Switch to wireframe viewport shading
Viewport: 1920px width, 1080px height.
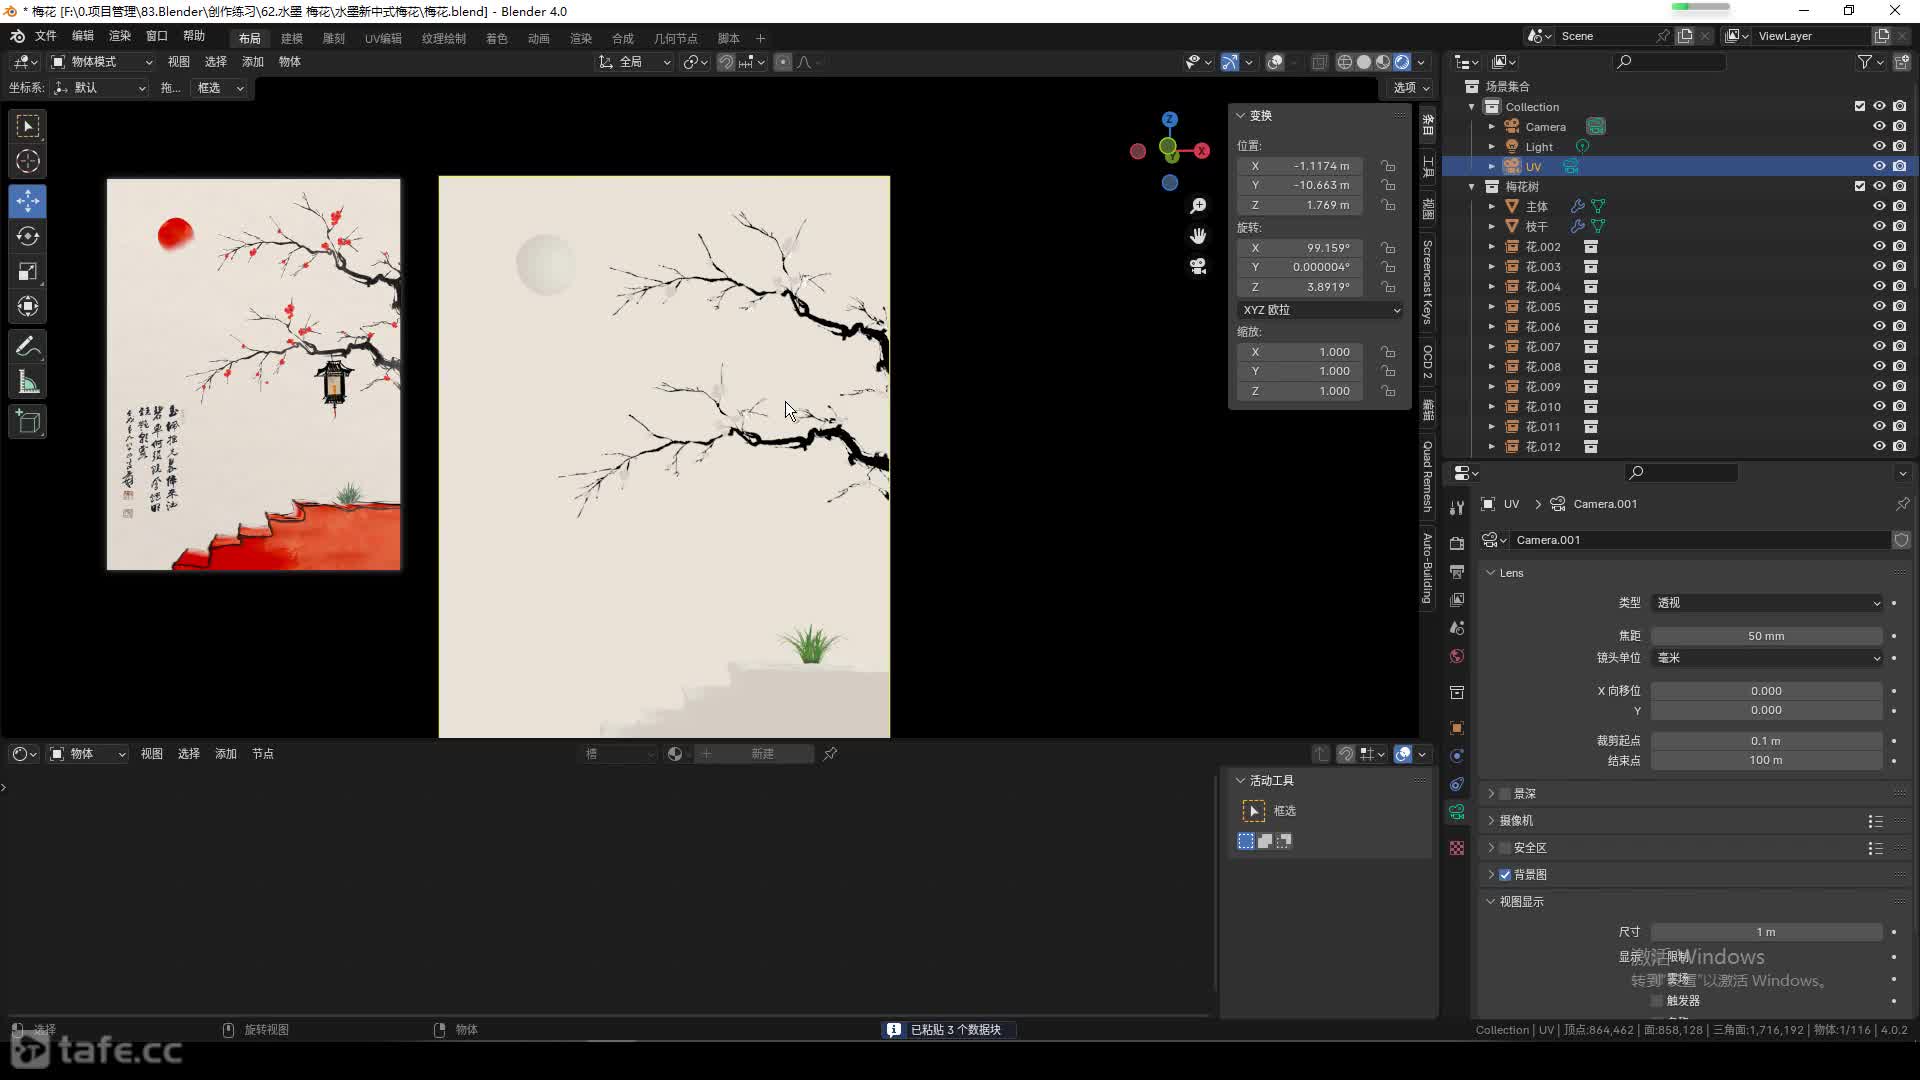[x=1345, y=62]
